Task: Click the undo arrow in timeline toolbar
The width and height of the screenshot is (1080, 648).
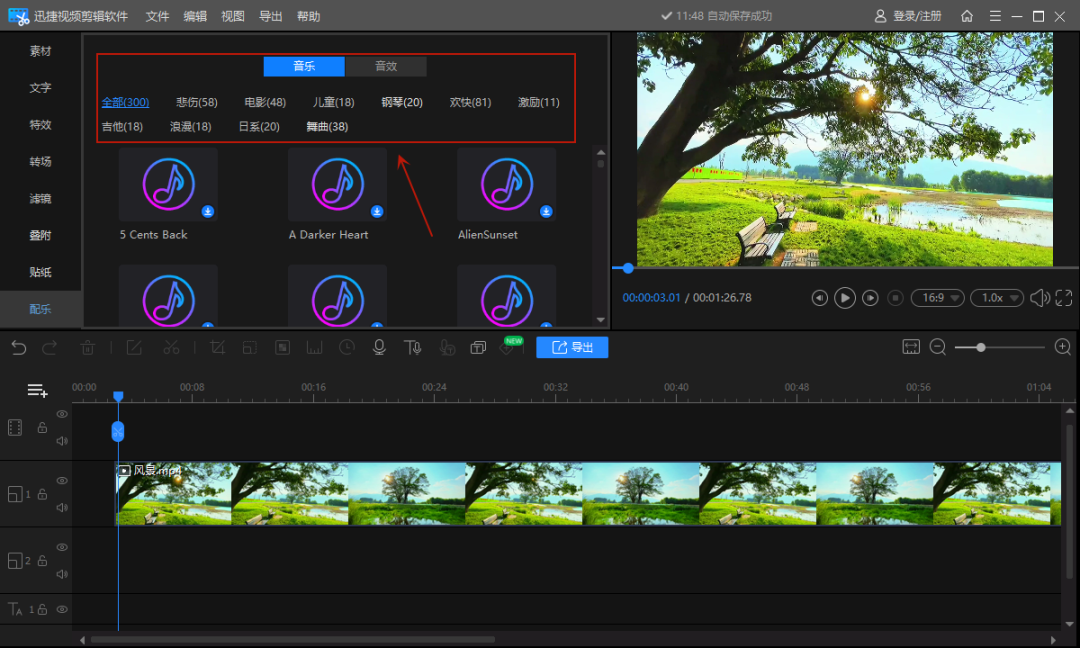Action: click(19, 347)
